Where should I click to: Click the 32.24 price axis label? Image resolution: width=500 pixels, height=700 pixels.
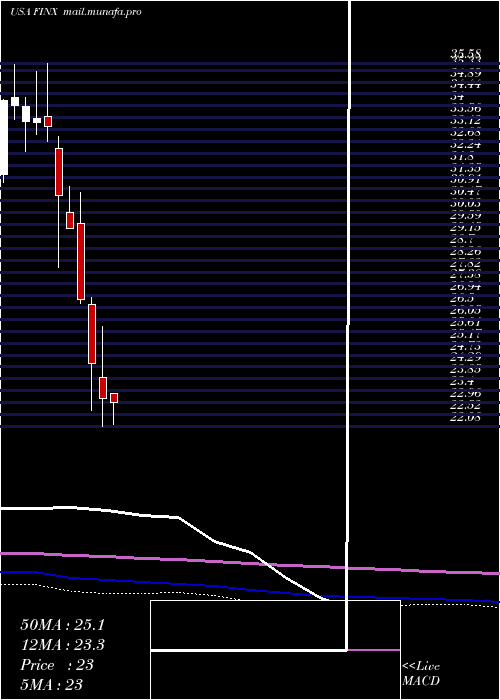click(x=465, y=144)
